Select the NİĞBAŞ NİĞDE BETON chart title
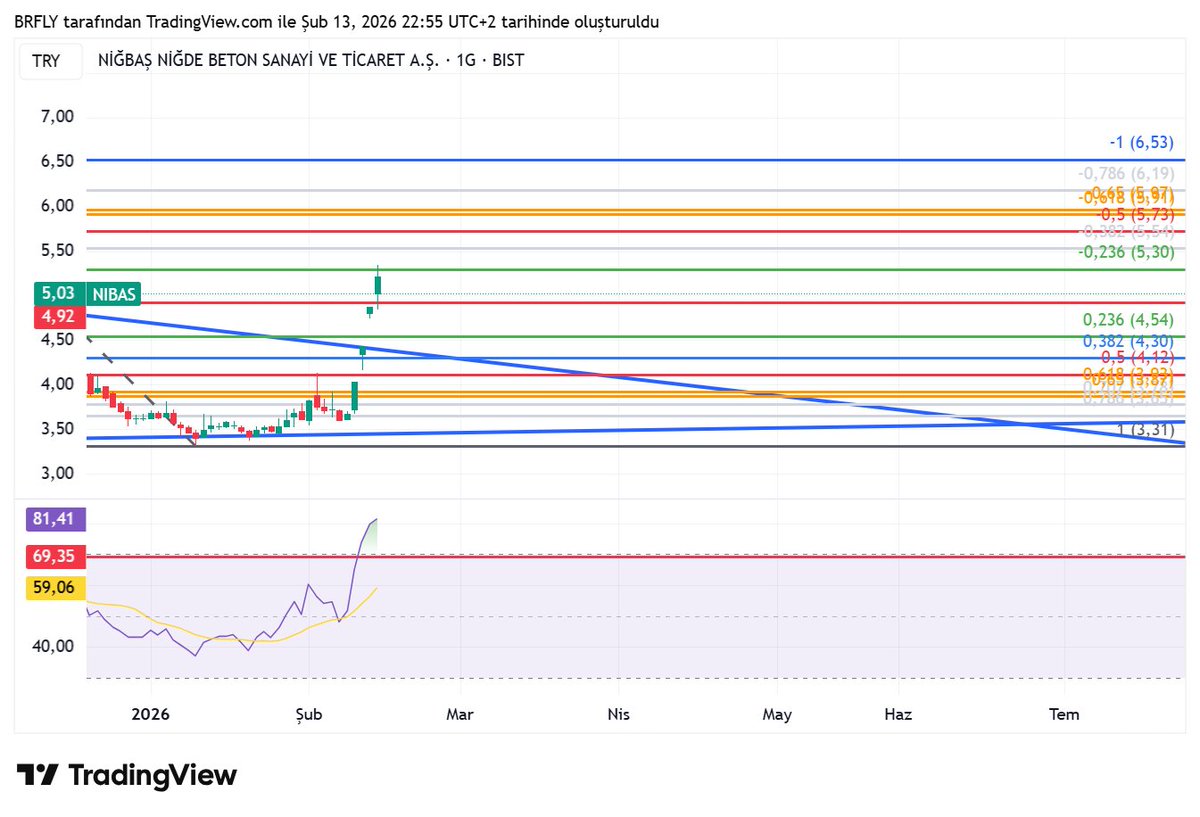This screenshot has height=817, width=1200. tap(311, 60)
